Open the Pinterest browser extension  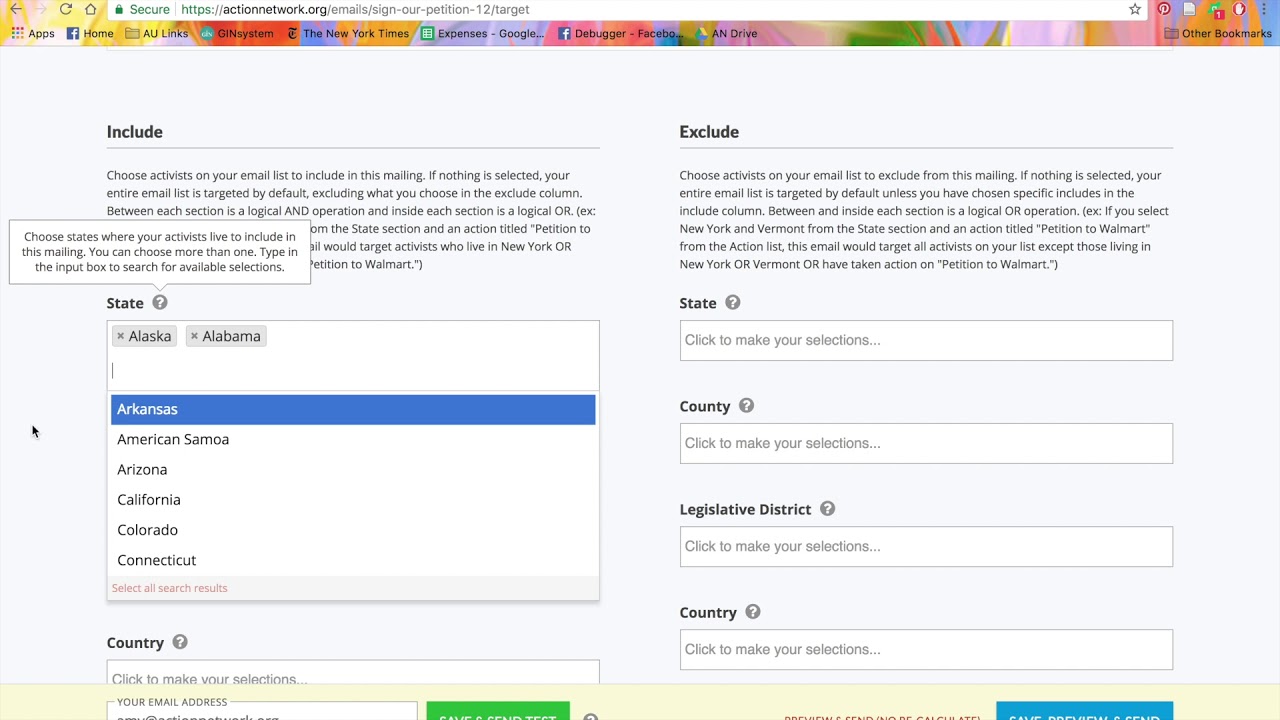(1164, 9)
